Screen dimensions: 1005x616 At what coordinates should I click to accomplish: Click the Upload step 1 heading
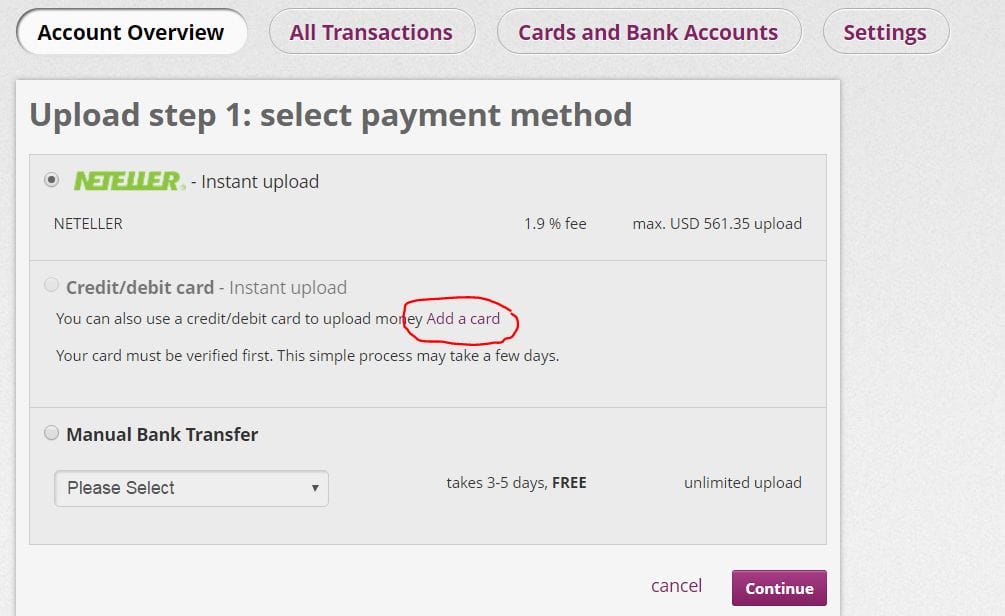331,116
